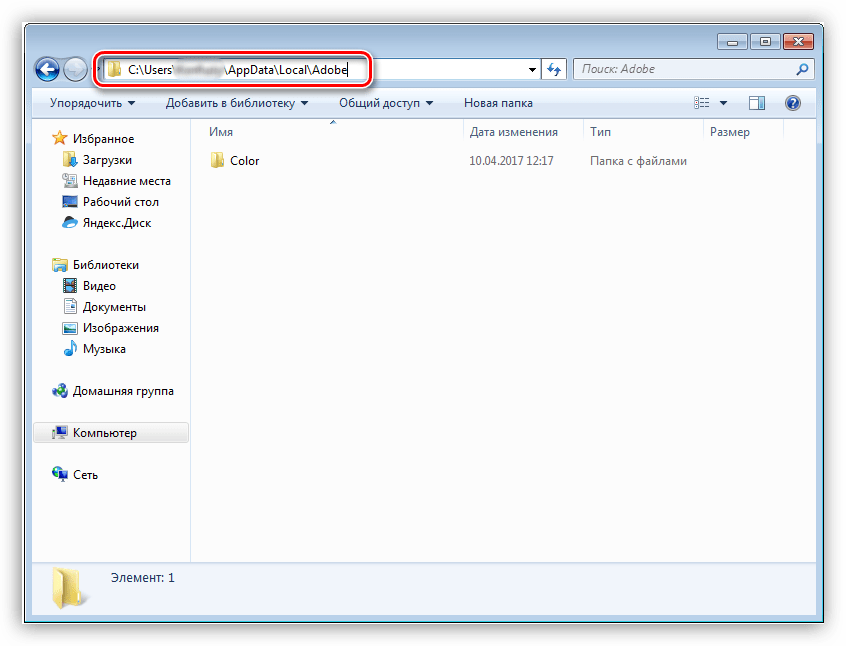Open 'Загрузки' in the sidebar
The height and width of the screenshot is (646, 846).
[x=107, y=160]
